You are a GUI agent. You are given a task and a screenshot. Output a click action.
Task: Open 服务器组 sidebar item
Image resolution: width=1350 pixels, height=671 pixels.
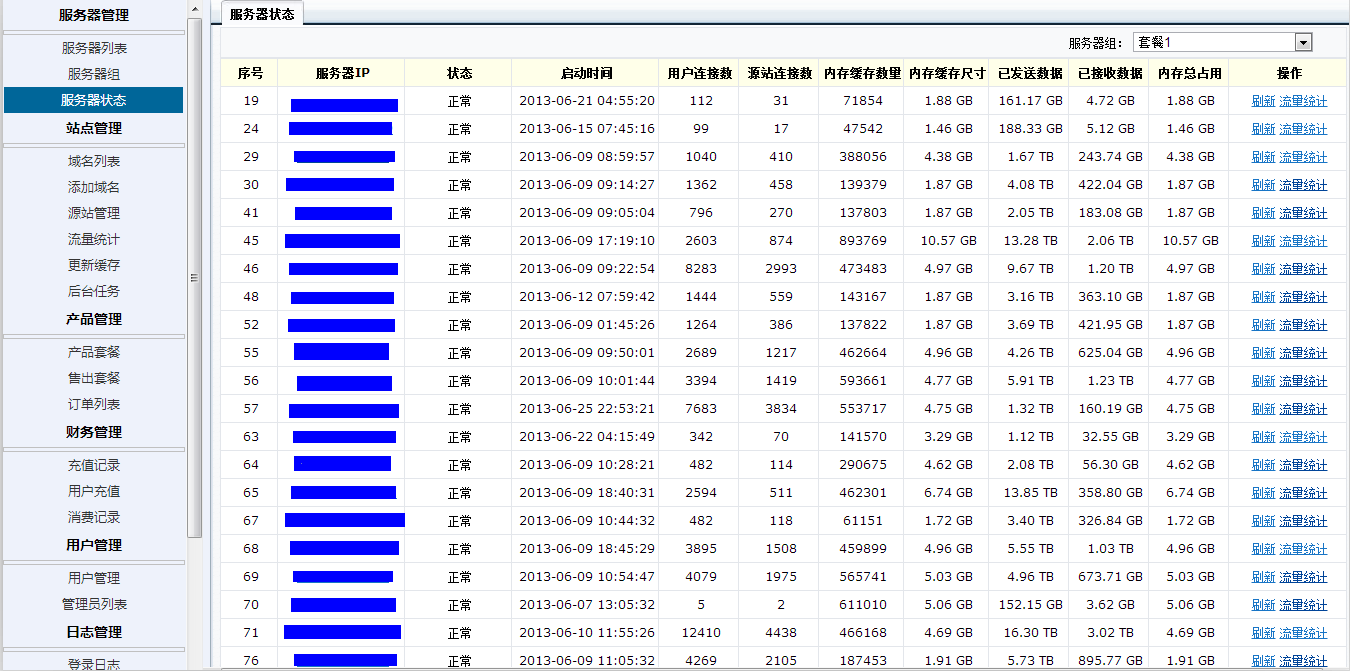(94, 74)
